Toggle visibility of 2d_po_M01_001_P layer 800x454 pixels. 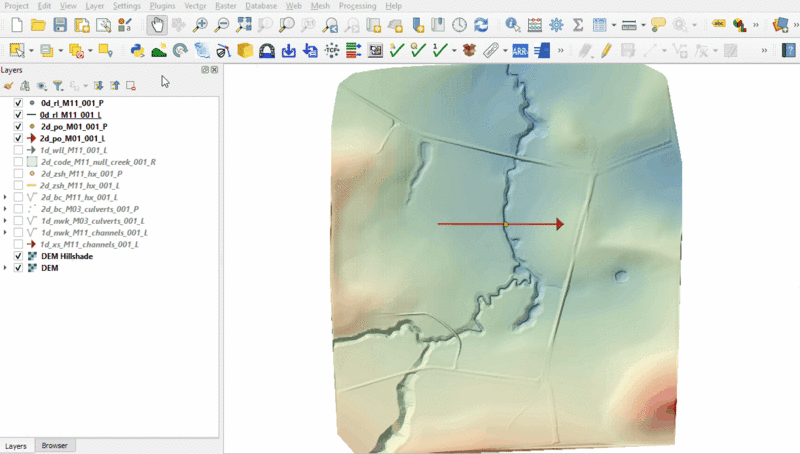18,127
